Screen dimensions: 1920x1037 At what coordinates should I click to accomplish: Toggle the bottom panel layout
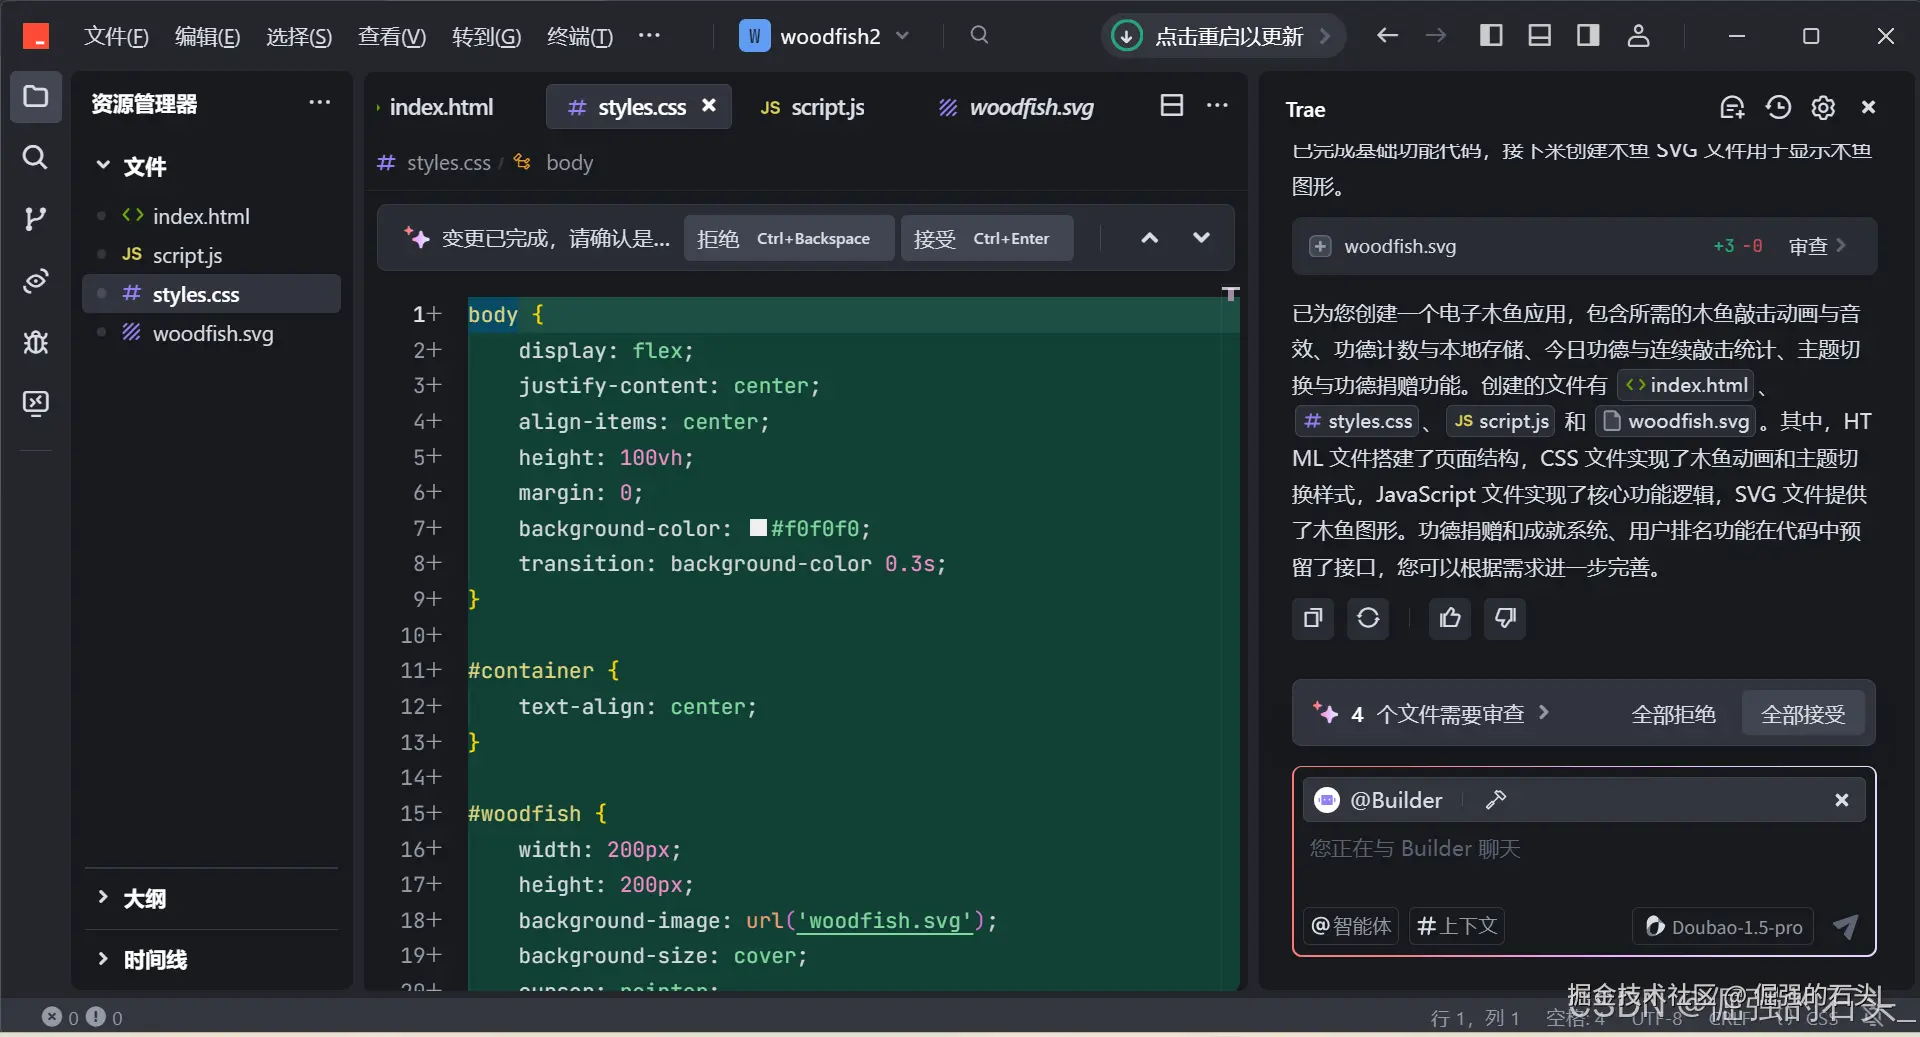[x=1540, y=36]
